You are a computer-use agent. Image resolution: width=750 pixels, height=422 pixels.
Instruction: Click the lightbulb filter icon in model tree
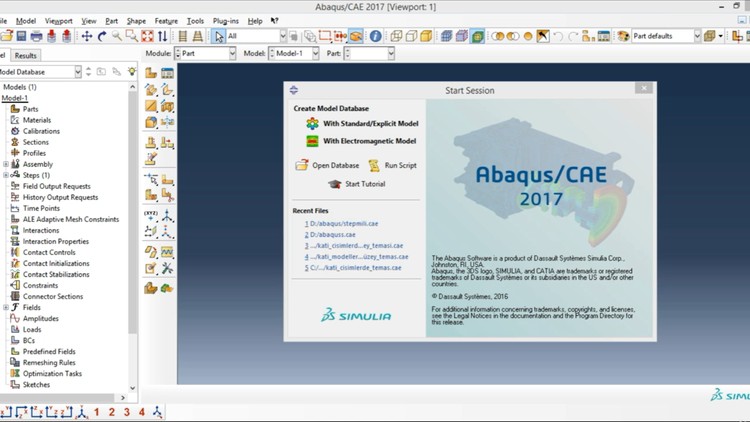coord(132,71)
